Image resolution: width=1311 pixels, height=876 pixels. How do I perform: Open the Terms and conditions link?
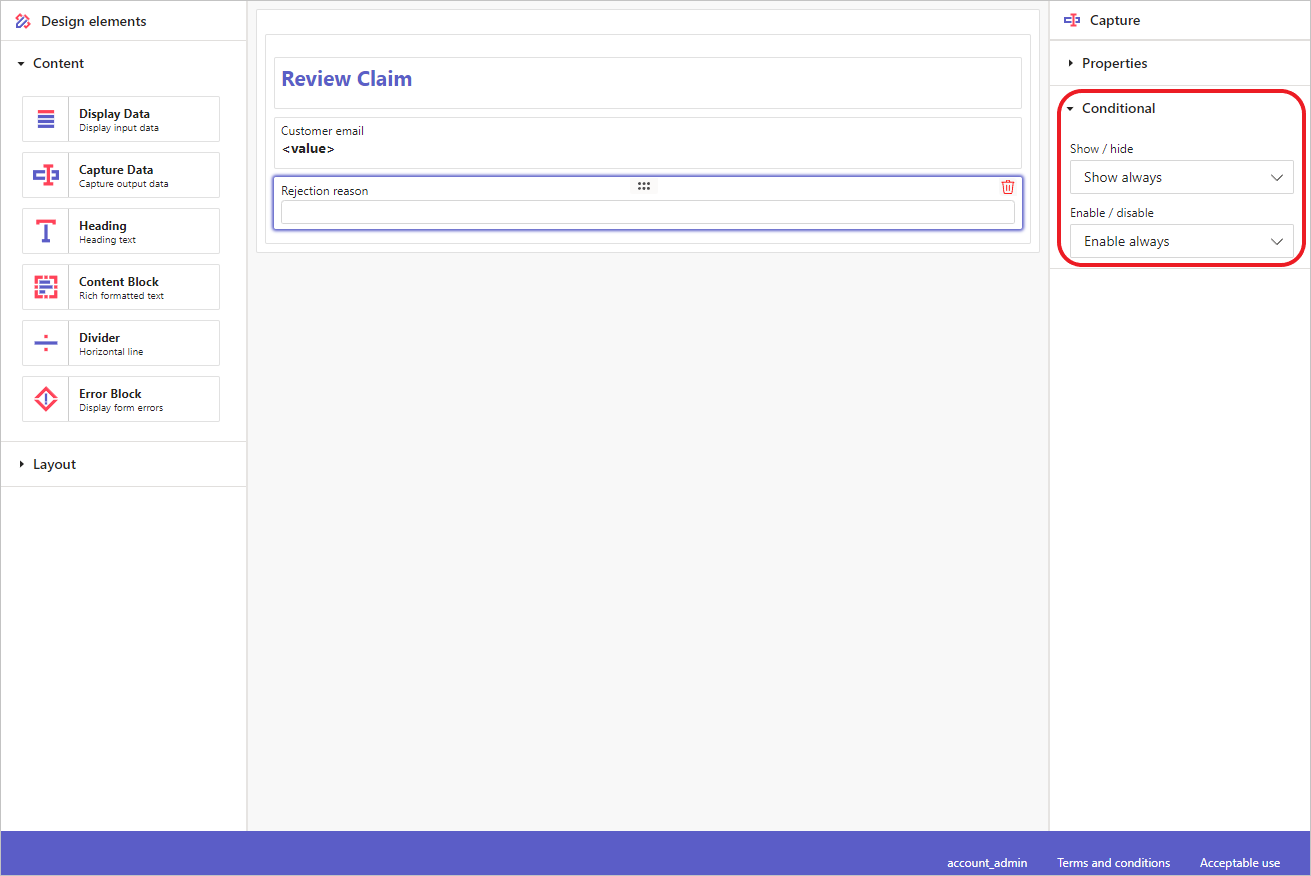pyautogui.click(x=1113, y=863)
